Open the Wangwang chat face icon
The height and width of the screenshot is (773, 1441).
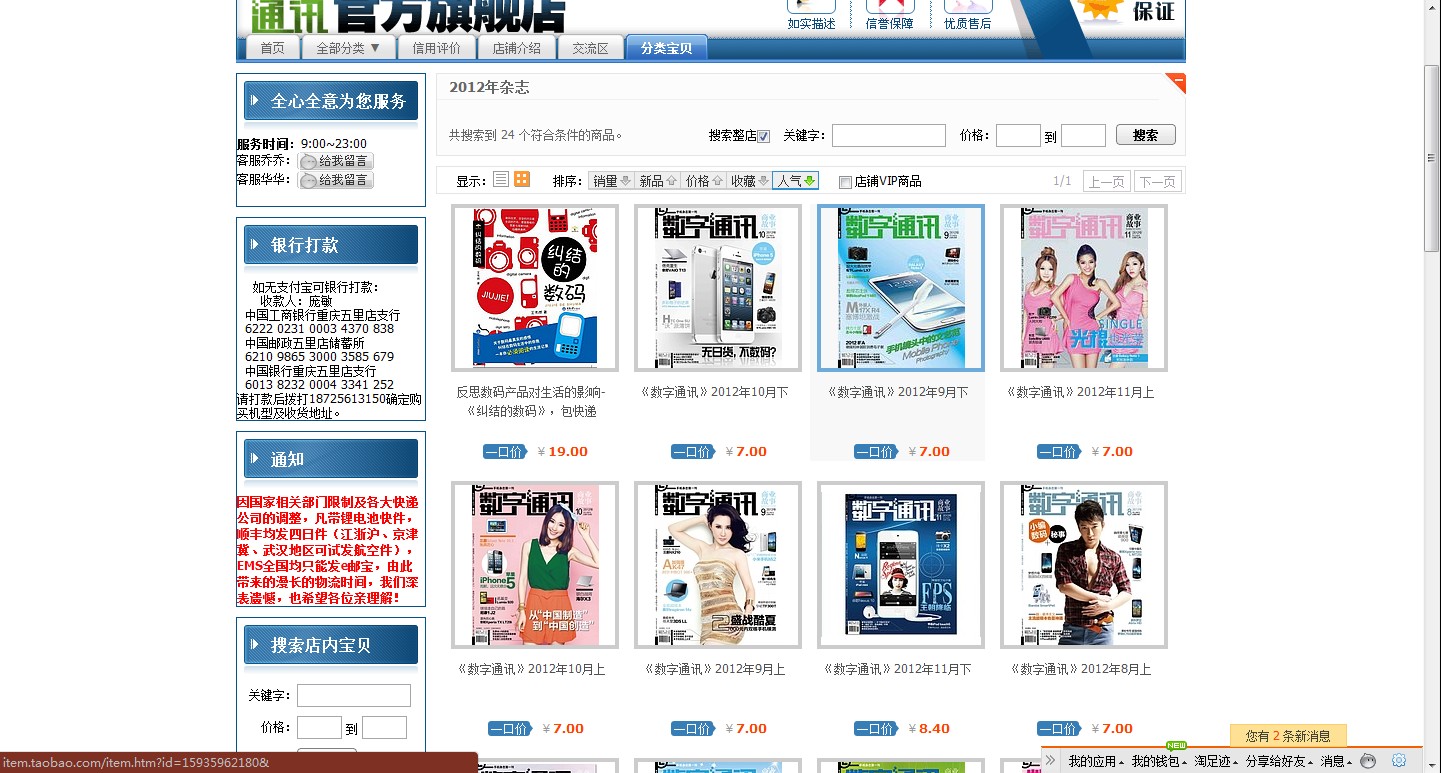[1368, 761]
